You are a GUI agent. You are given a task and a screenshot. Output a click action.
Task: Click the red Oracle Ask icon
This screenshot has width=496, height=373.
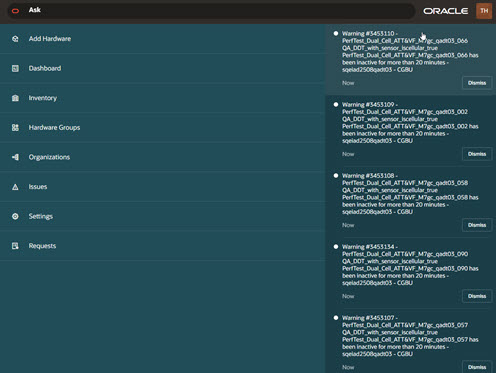[x=15, y=11]
